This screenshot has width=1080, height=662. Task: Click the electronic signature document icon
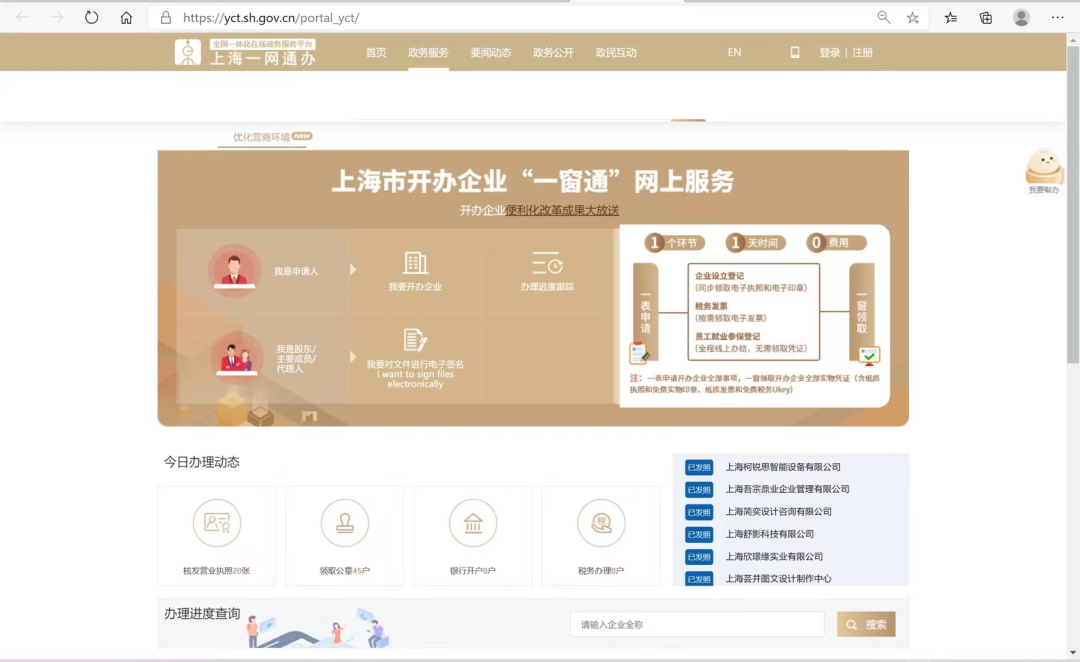coord(415,340)
